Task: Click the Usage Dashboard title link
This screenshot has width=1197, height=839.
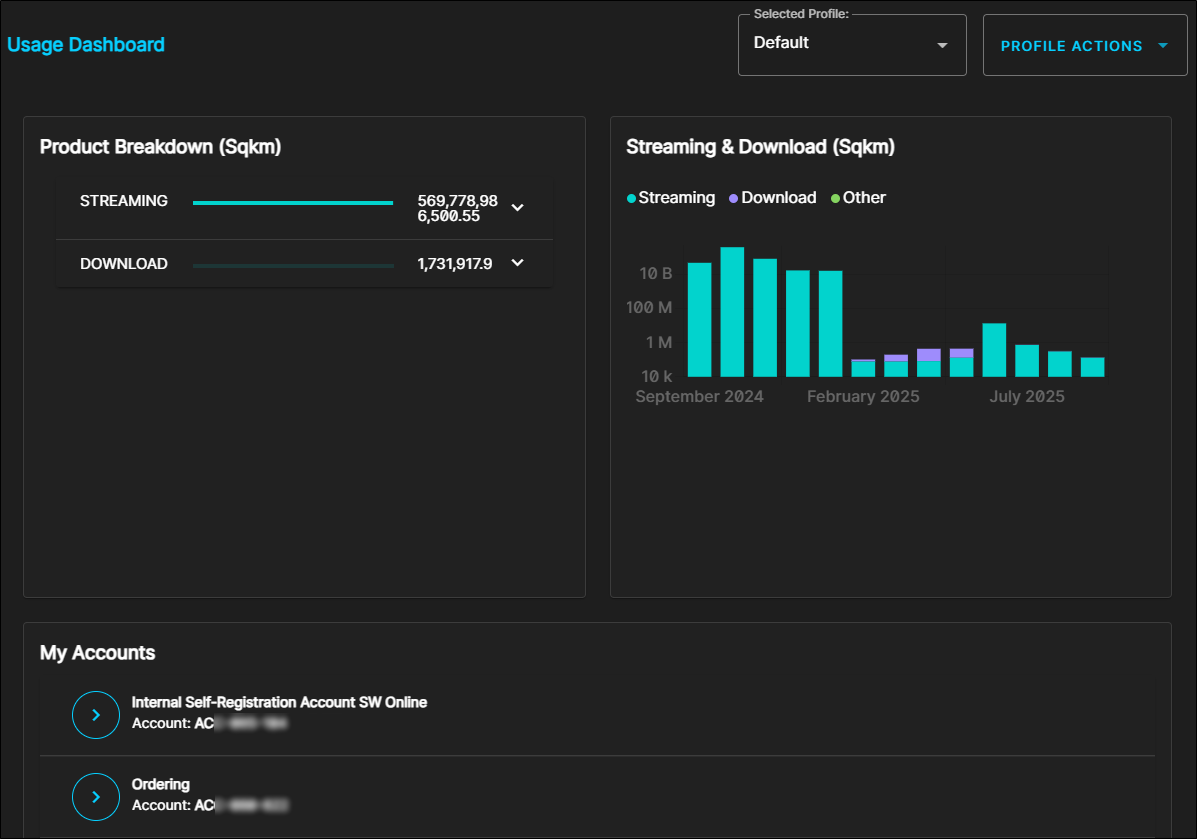Action: click(86, 45)
